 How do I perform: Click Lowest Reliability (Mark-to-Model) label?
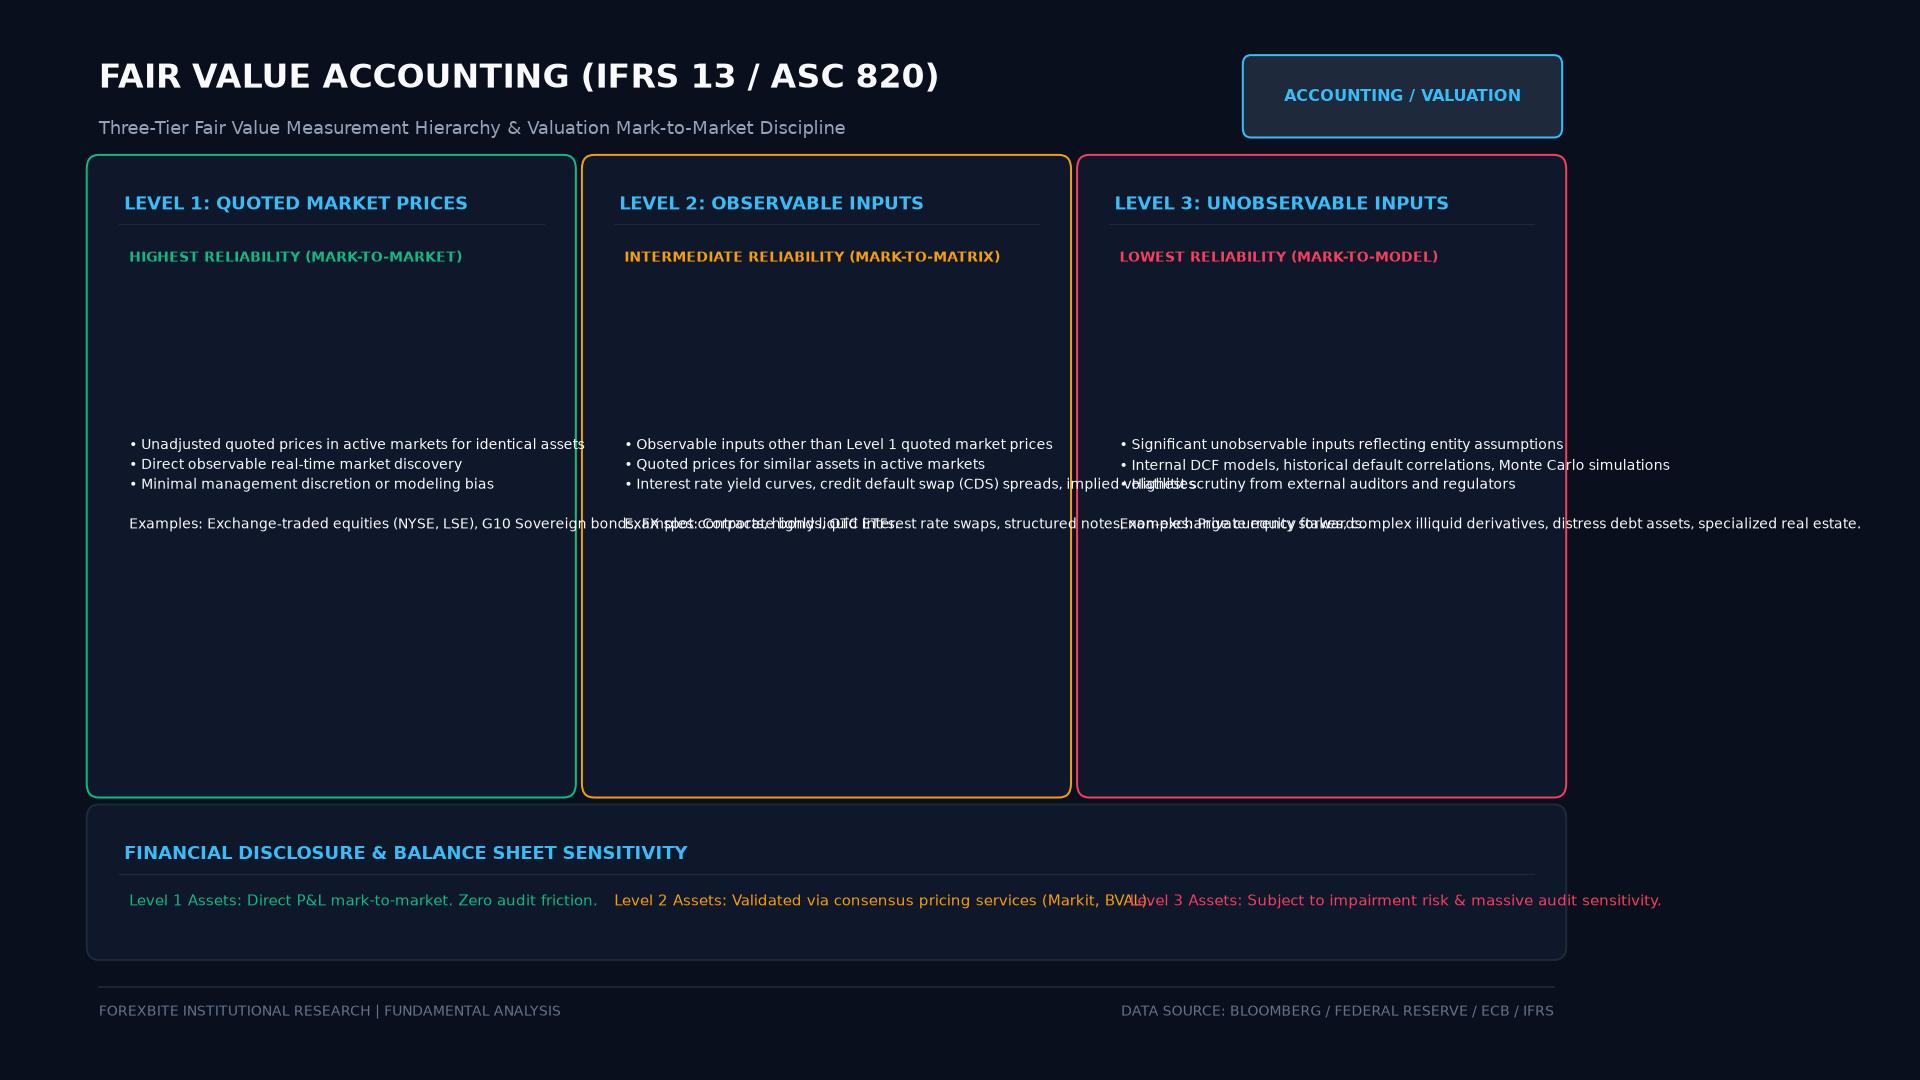[1278, 257]
